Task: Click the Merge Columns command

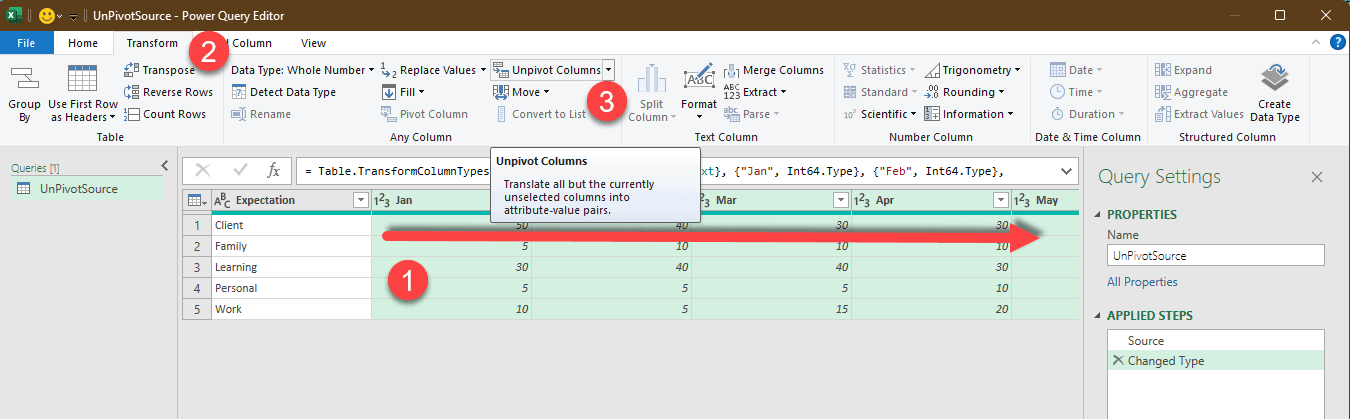Action: [773, 70]
